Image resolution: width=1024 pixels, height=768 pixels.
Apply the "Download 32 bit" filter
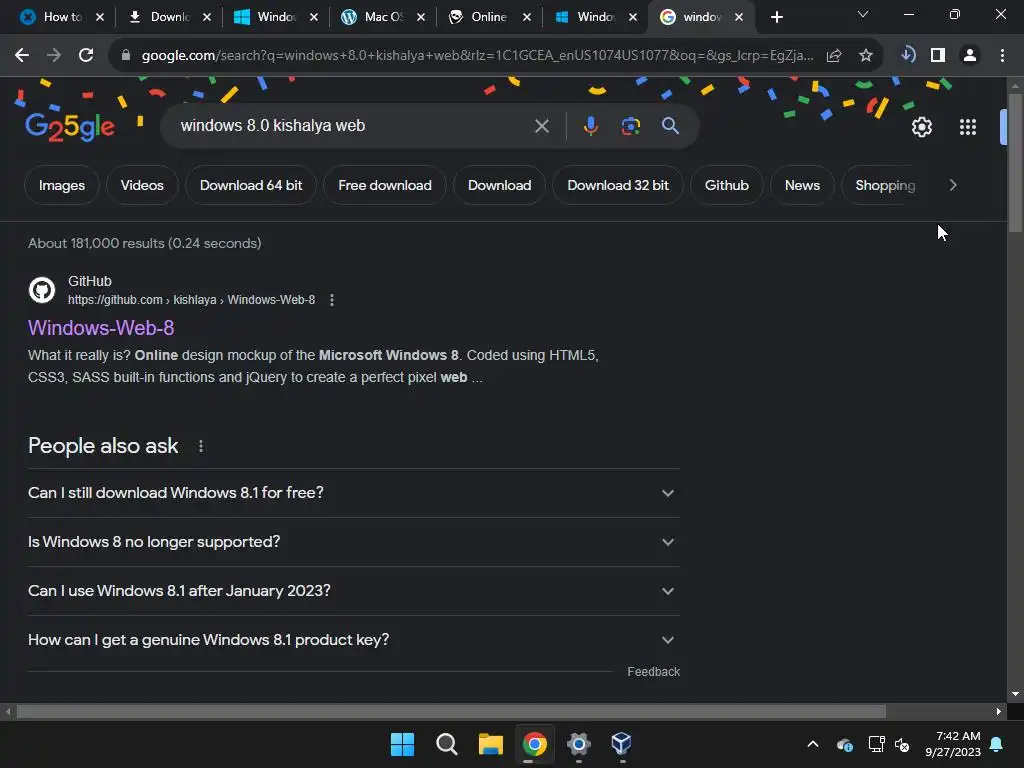click(x=618, y=185)
